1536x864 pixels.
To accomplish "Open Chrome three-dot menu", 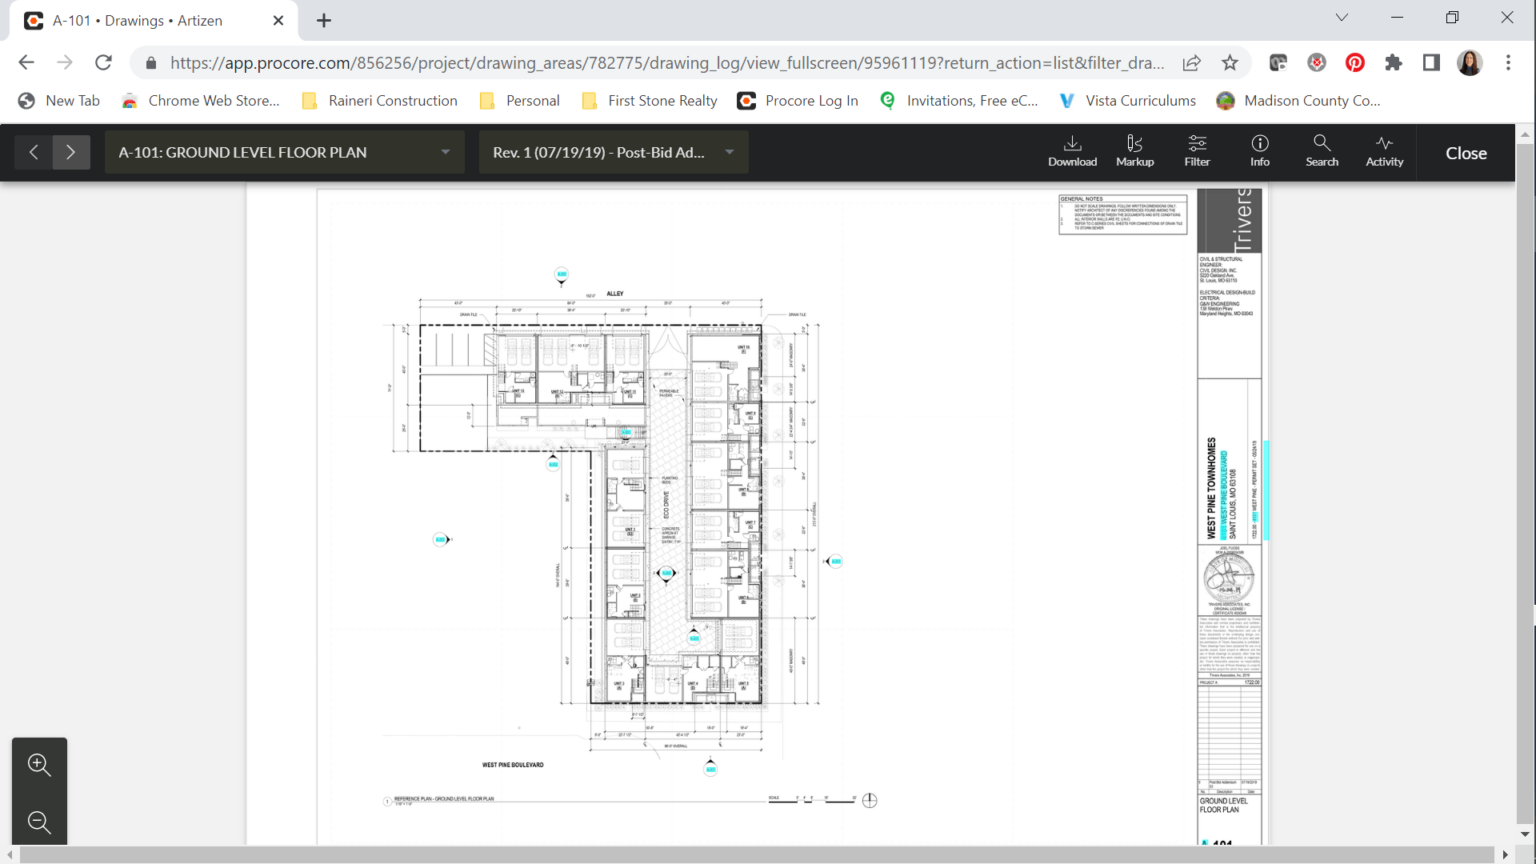I will tap(1508, 62).
